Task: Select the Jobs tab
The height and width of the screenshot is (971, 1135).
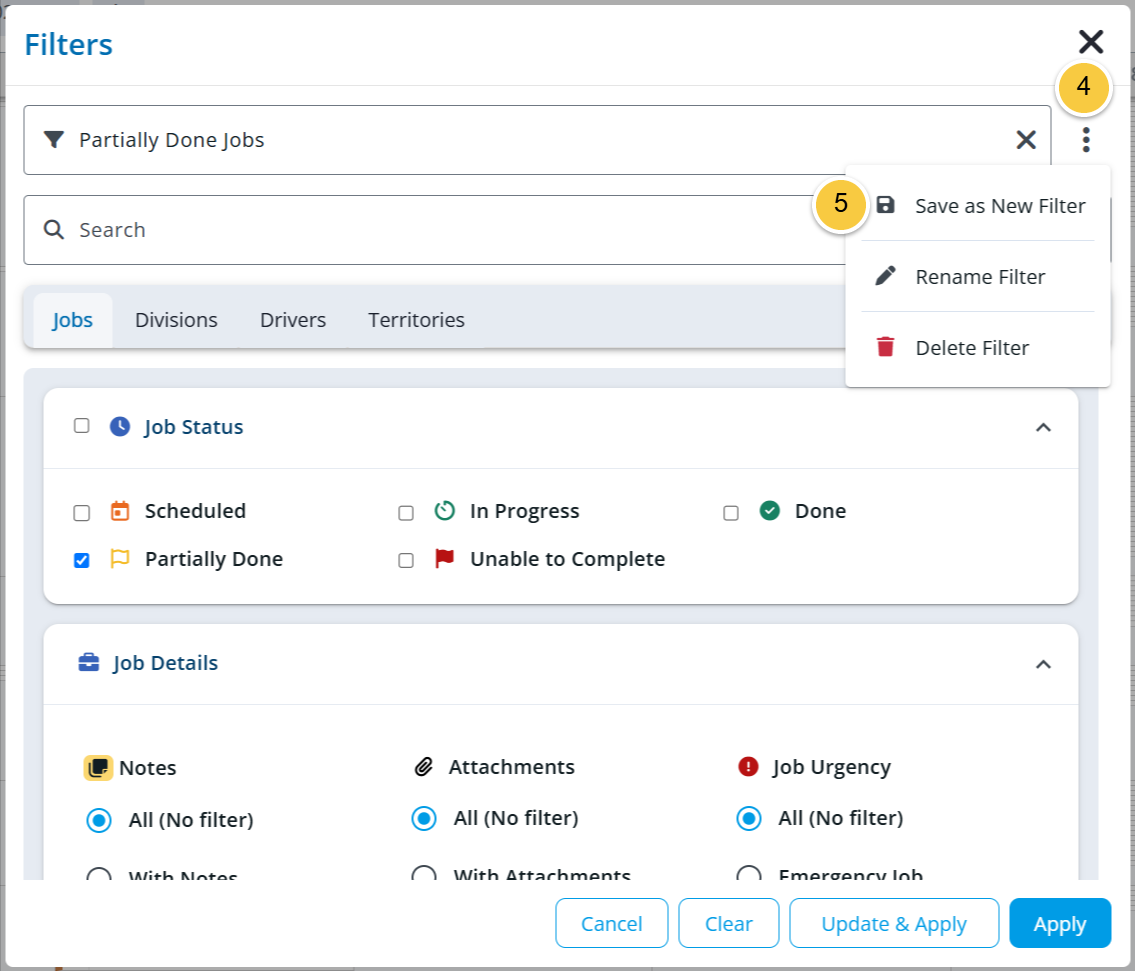Action: coord(72,320)
